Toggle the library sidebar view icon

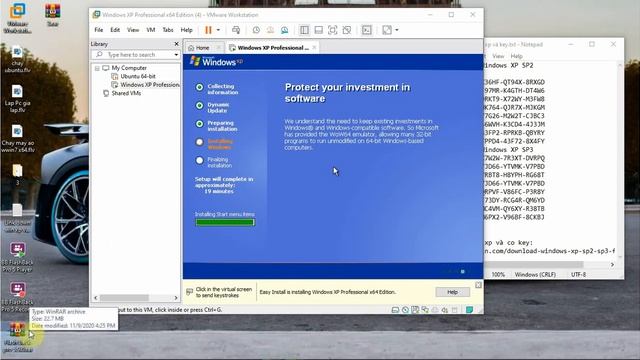[x=304, y=30]
